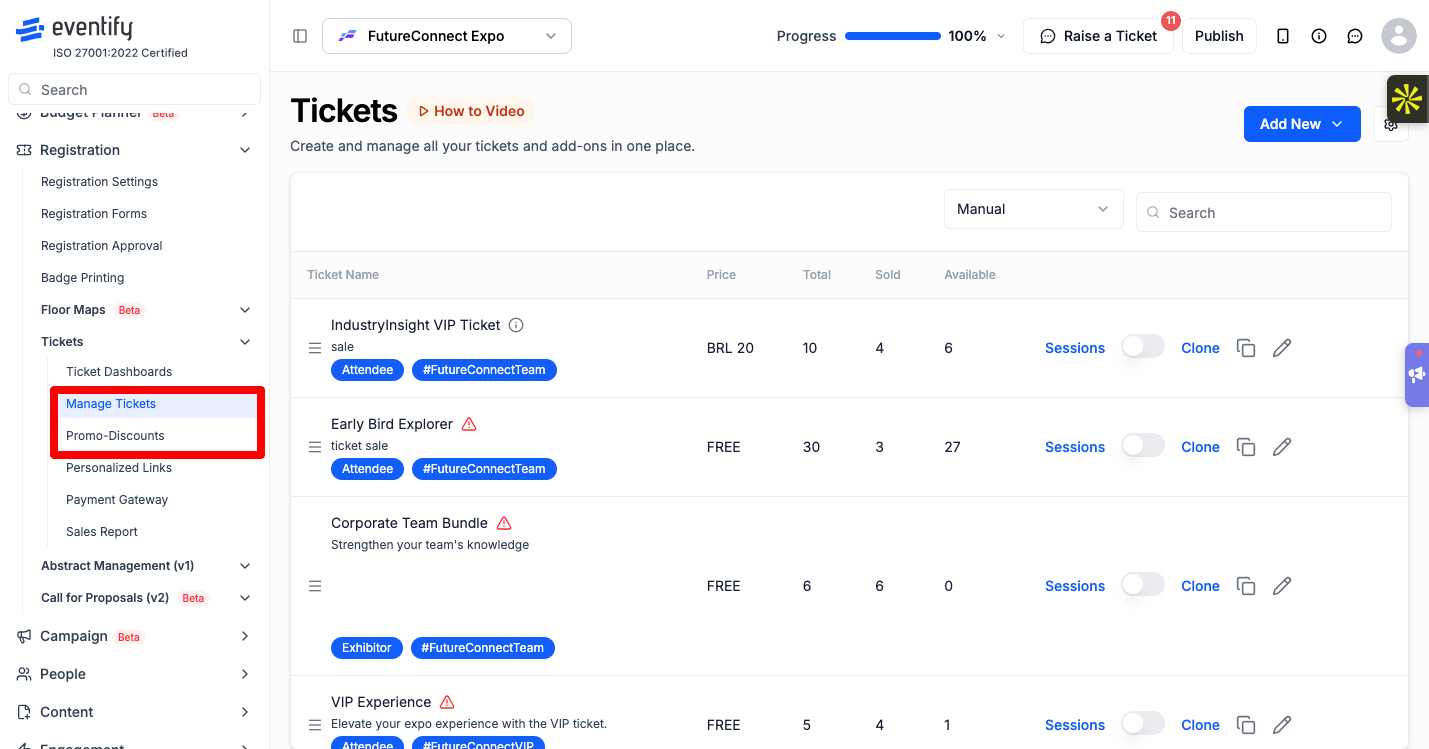Open the mobile preview icon
The image size is (1429, 749).
click(x=1283, y=36)
